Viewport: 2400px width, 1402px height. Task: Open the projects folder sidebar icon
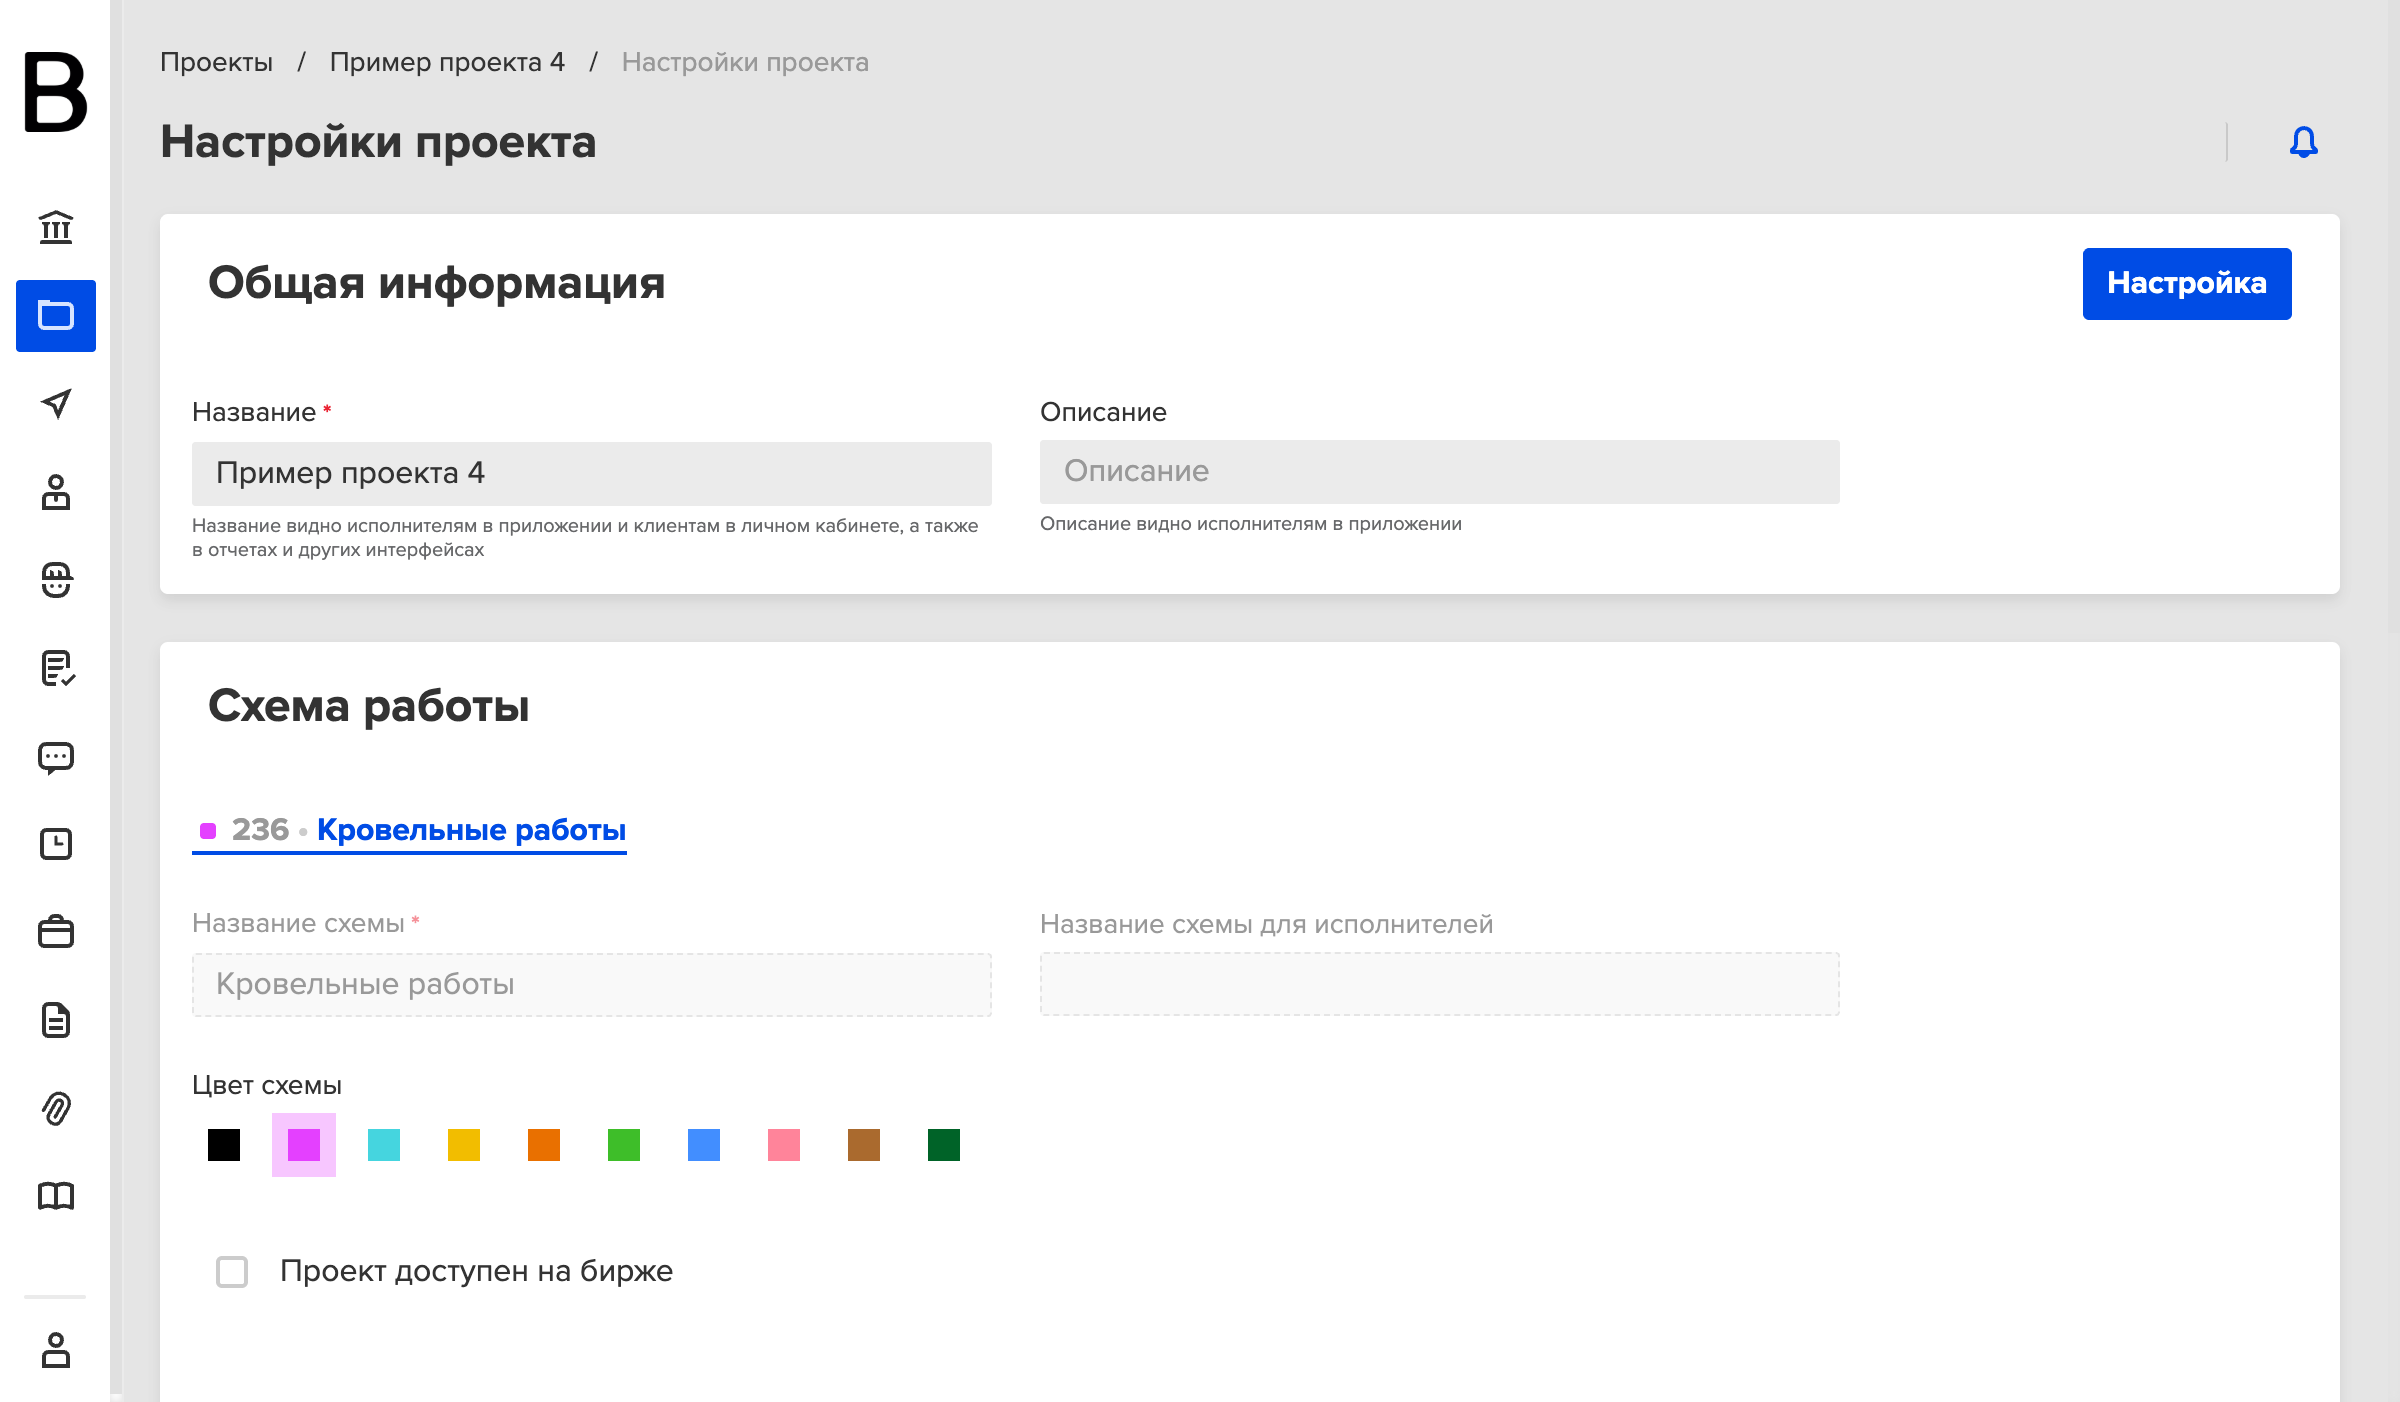pos(56,316)
